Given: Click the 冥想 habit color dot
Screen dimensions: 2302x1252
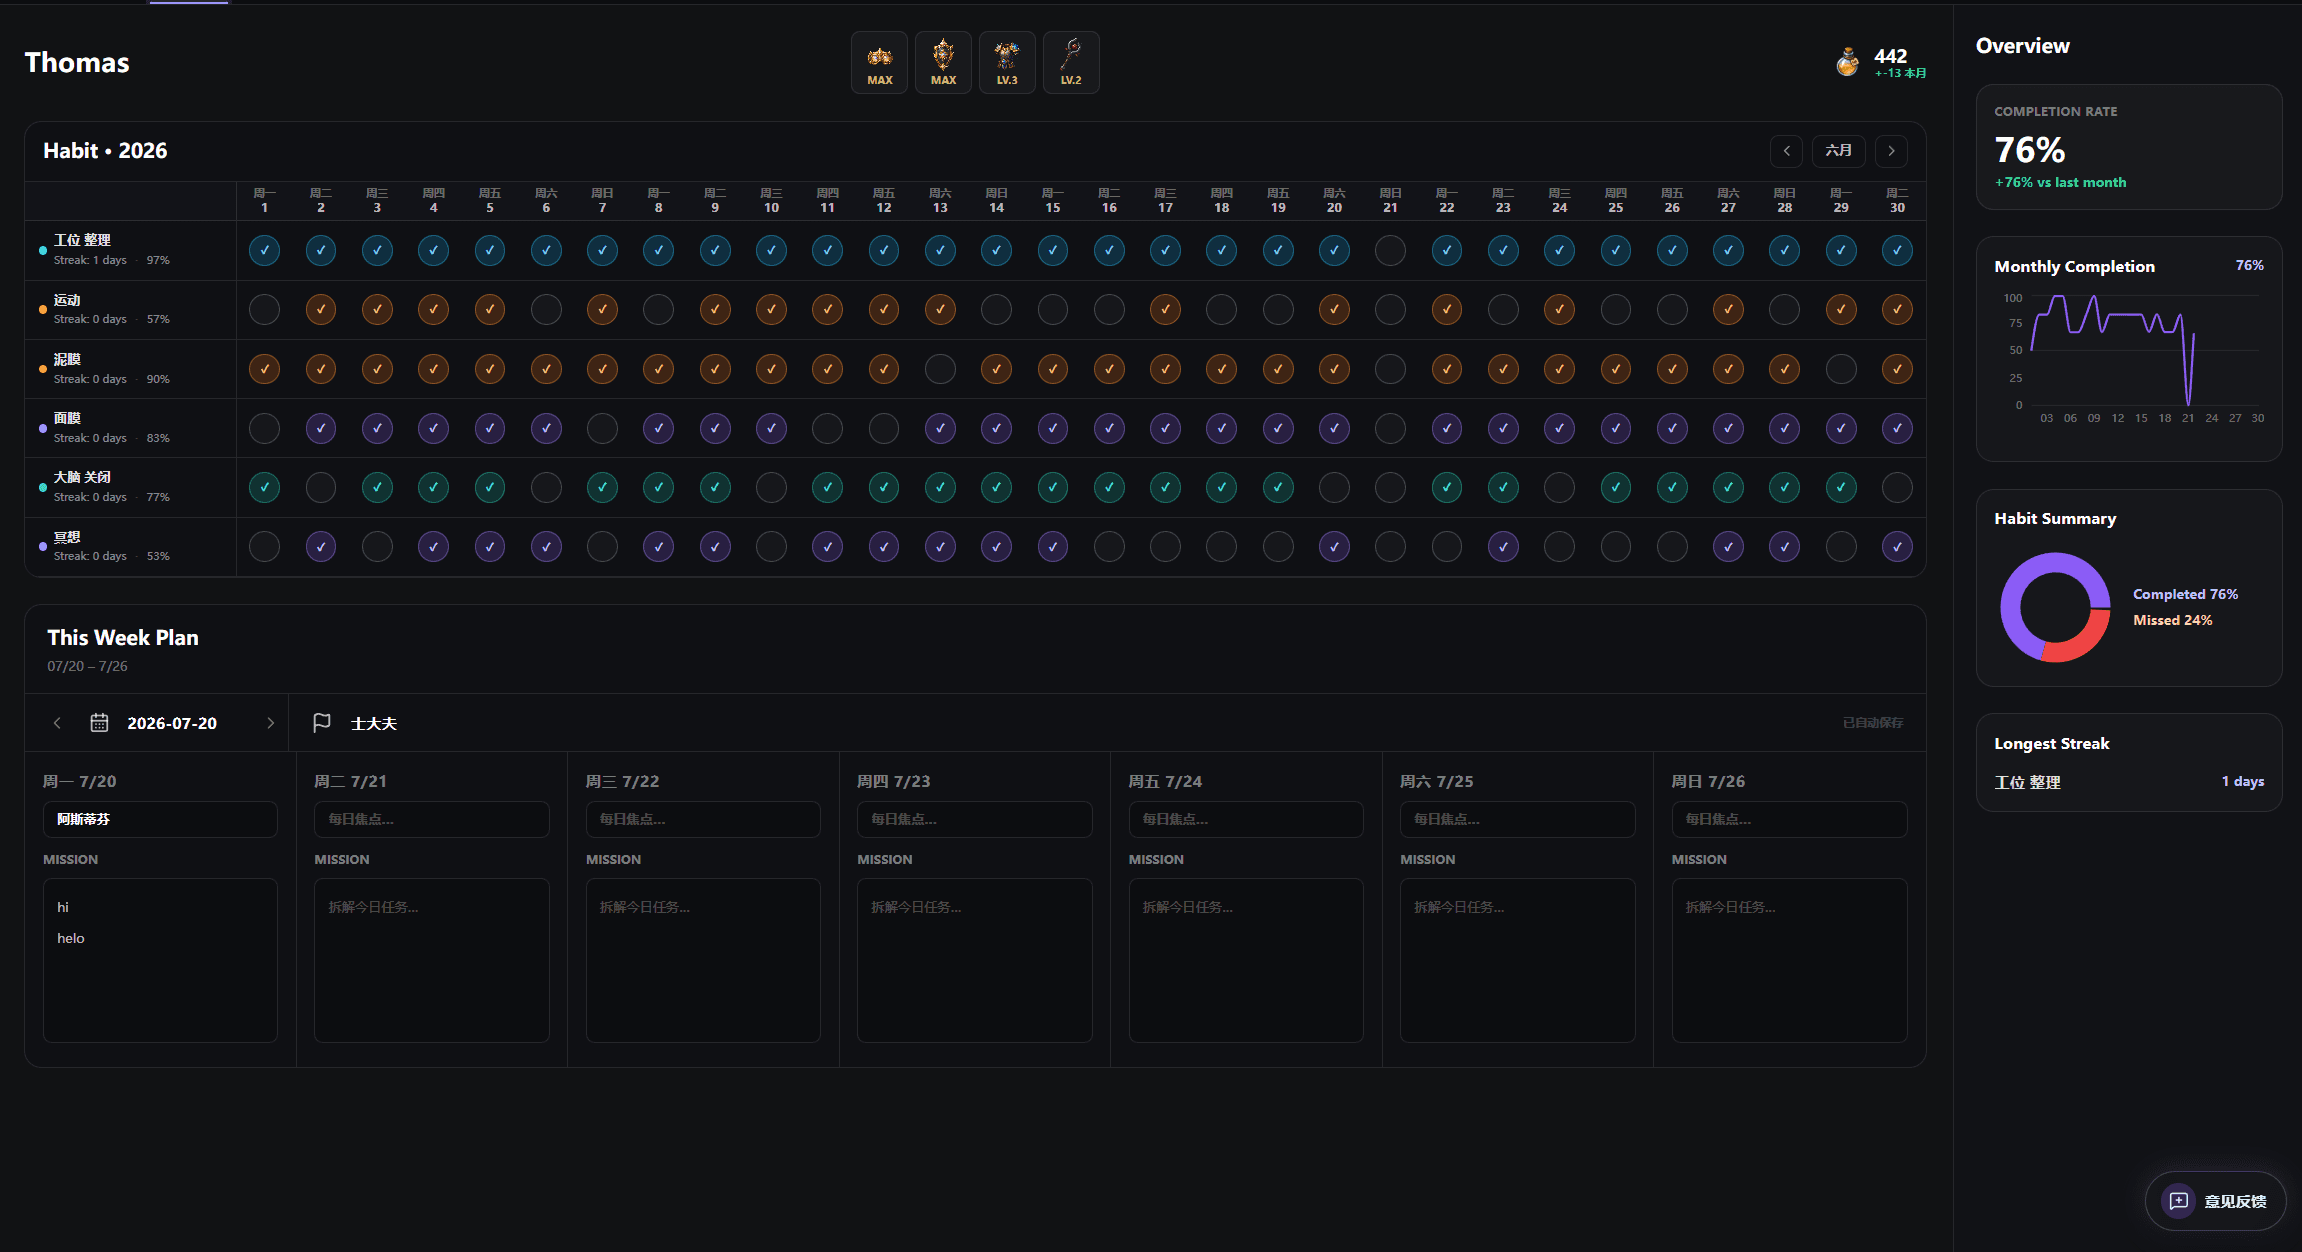Looking at the screenshot, I should pyautogui.click(x=42, y=546).
